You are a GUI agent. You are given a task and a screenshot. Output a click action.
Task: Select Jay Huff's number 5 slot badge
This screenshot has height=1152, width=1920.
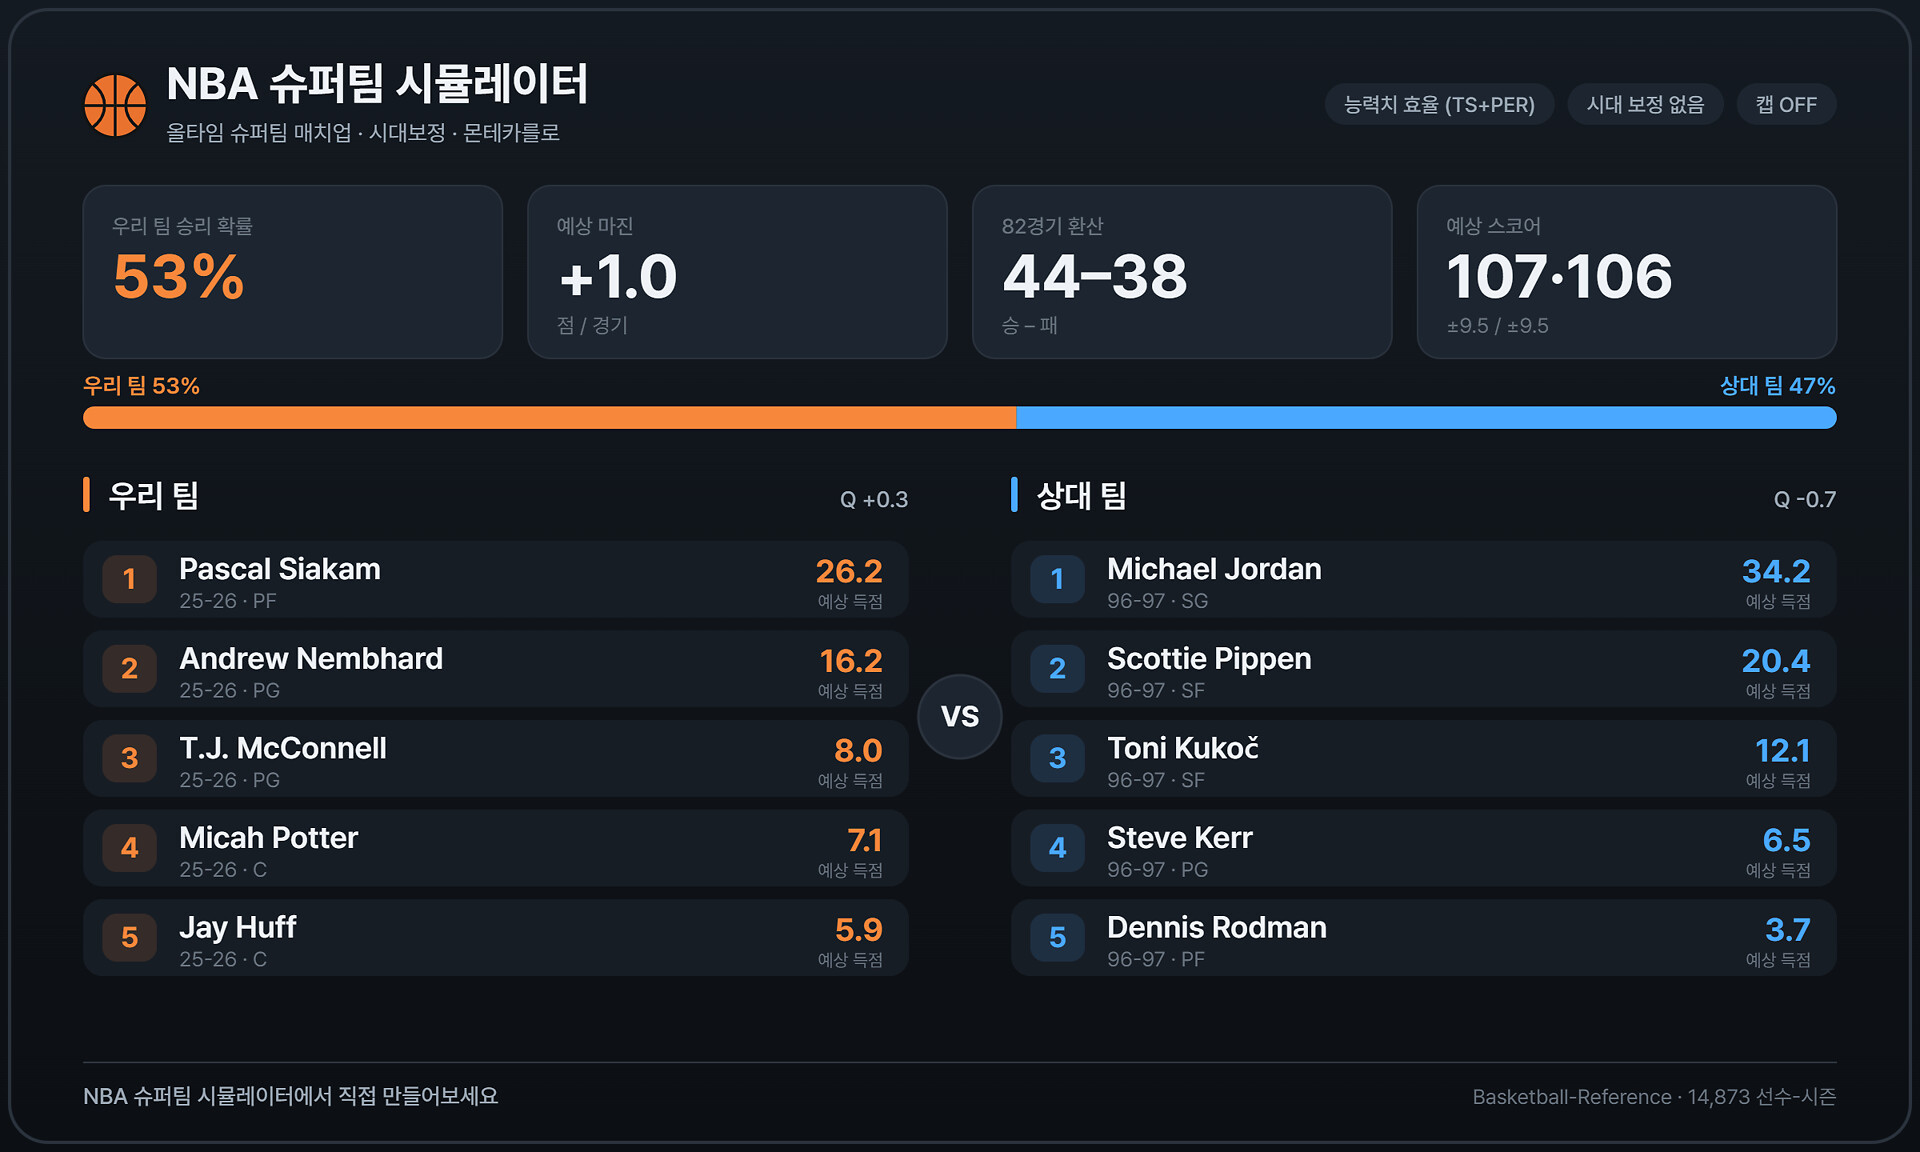pos(130,937)
